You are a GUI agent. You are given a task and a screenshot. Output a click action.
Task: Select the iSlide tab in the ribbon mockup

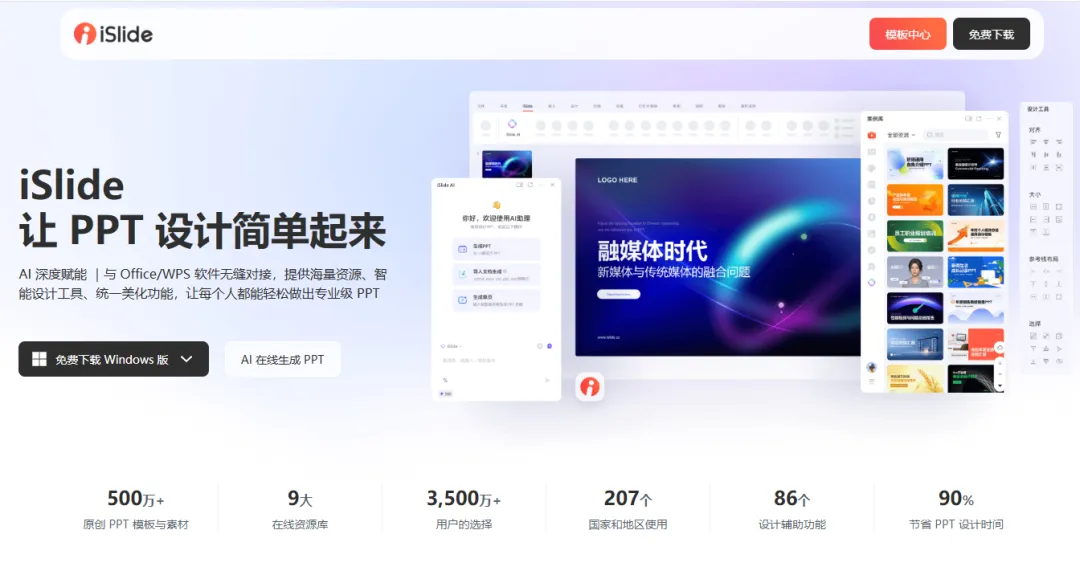click(527, 106)
